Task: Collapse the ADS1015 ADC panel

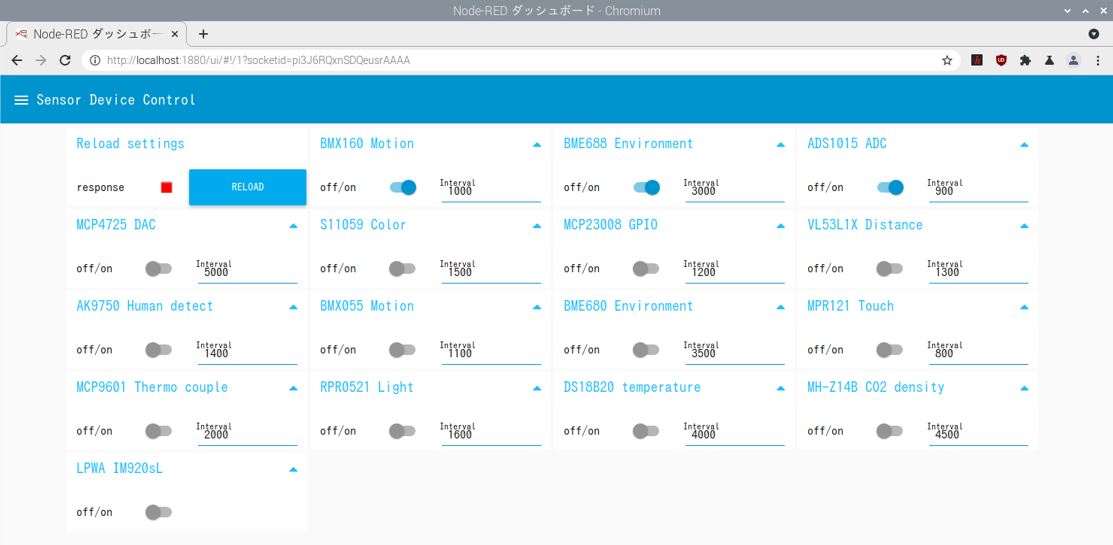Action: [1024, 145]
